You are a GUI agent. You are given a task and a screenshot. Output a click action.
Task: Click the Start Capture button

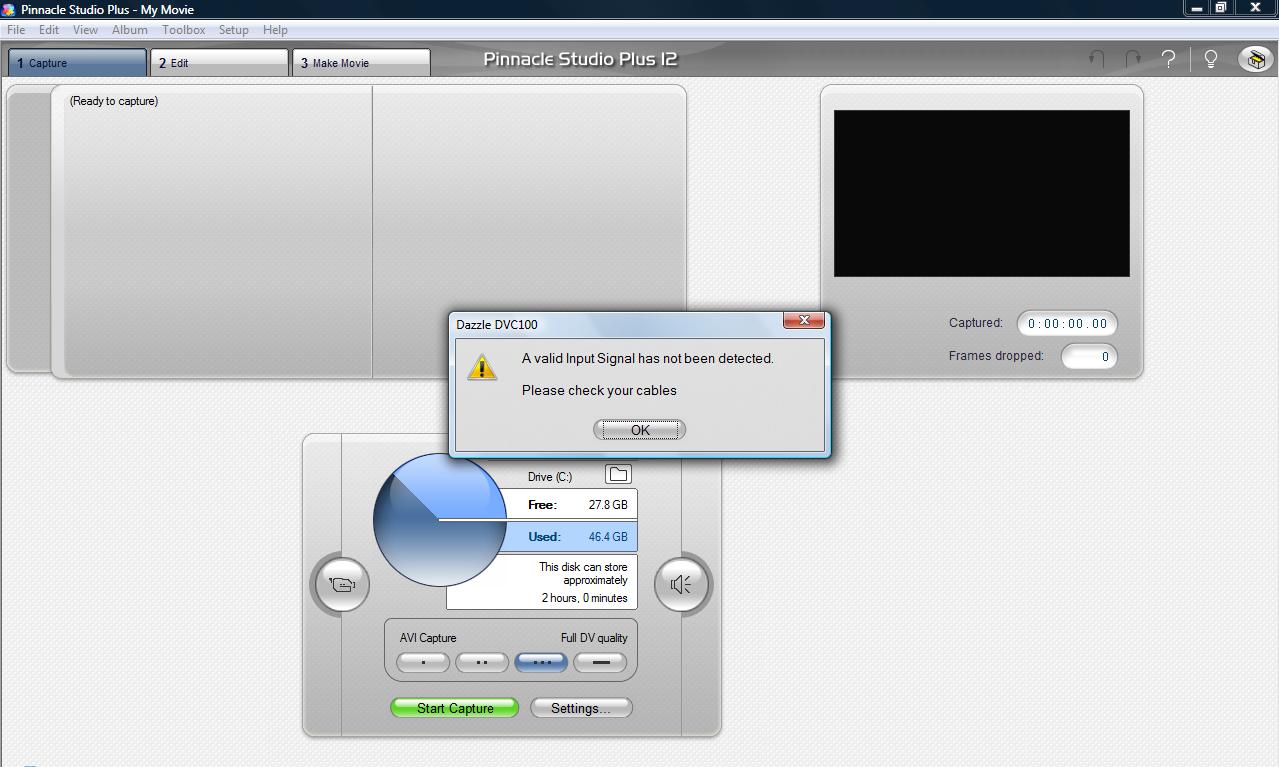point(455,708)
